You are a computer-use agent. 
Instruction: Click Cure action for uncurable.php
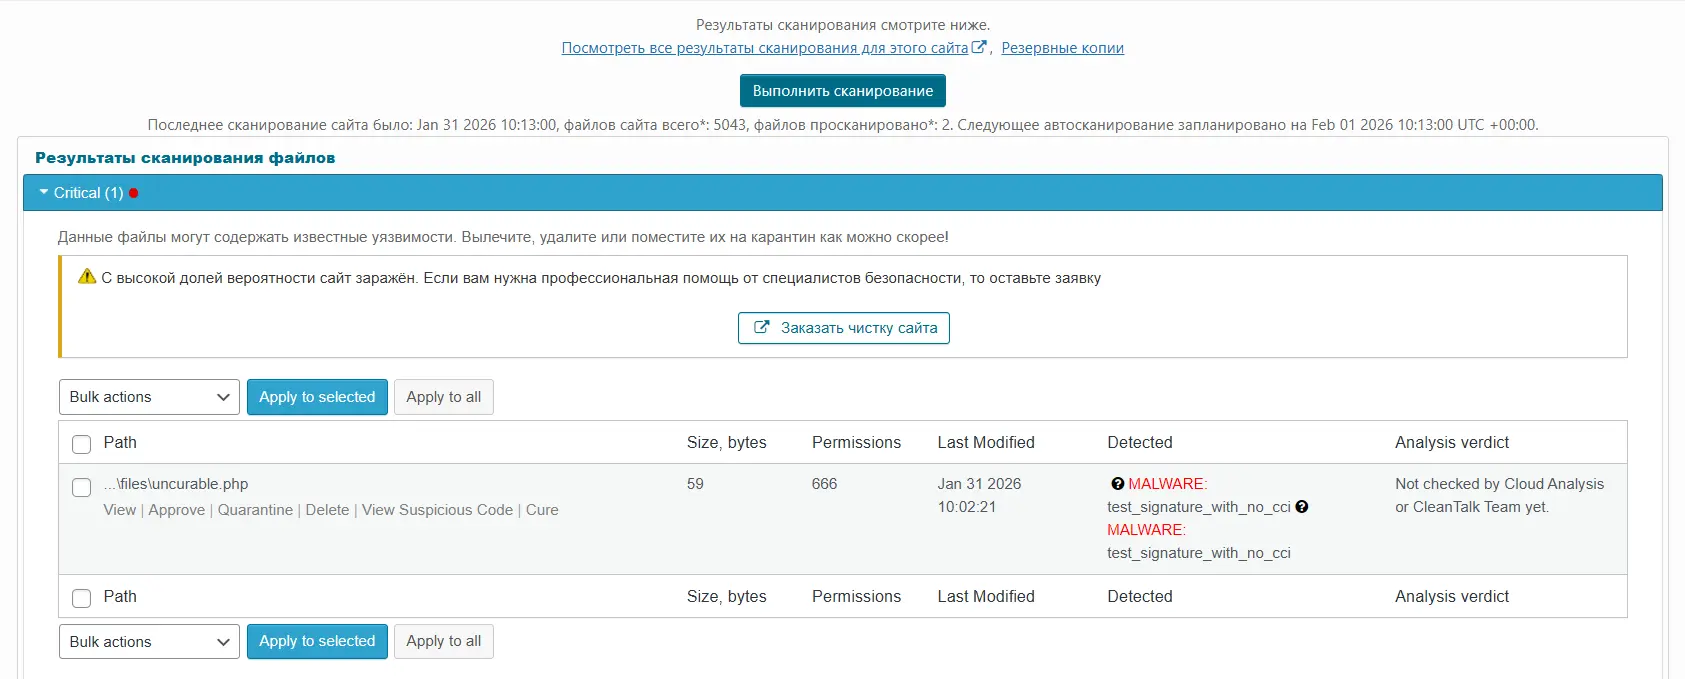pos(542,510)
